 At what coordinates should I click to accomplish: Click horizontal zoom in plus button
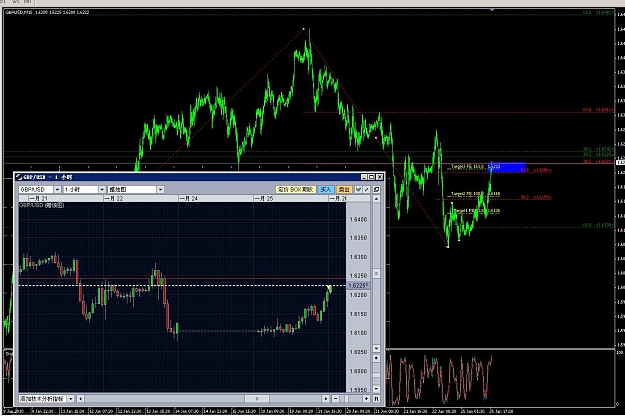(x=366, y=398)
